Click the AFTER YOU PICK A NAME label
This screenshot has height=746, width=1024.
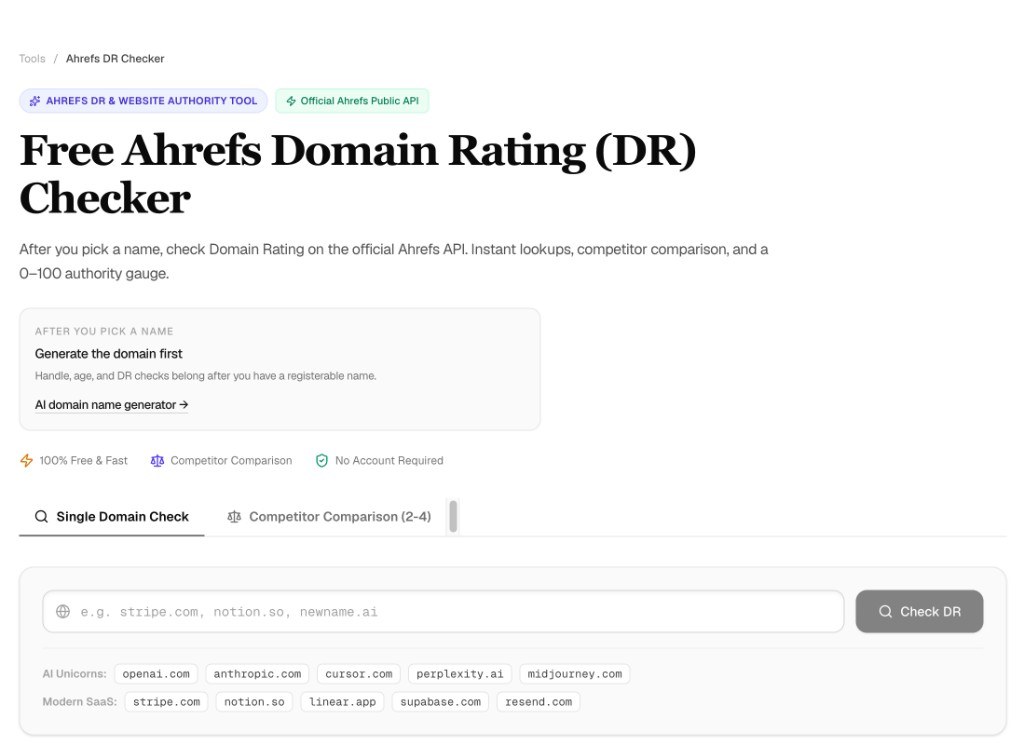[x=104, y=331]
